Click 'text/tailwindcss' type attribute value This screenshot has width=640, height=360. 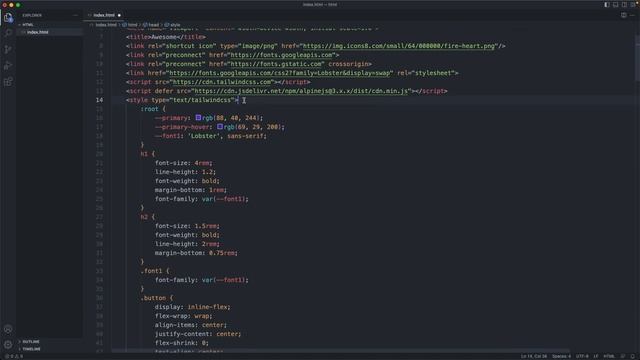[x=202, y=100]
